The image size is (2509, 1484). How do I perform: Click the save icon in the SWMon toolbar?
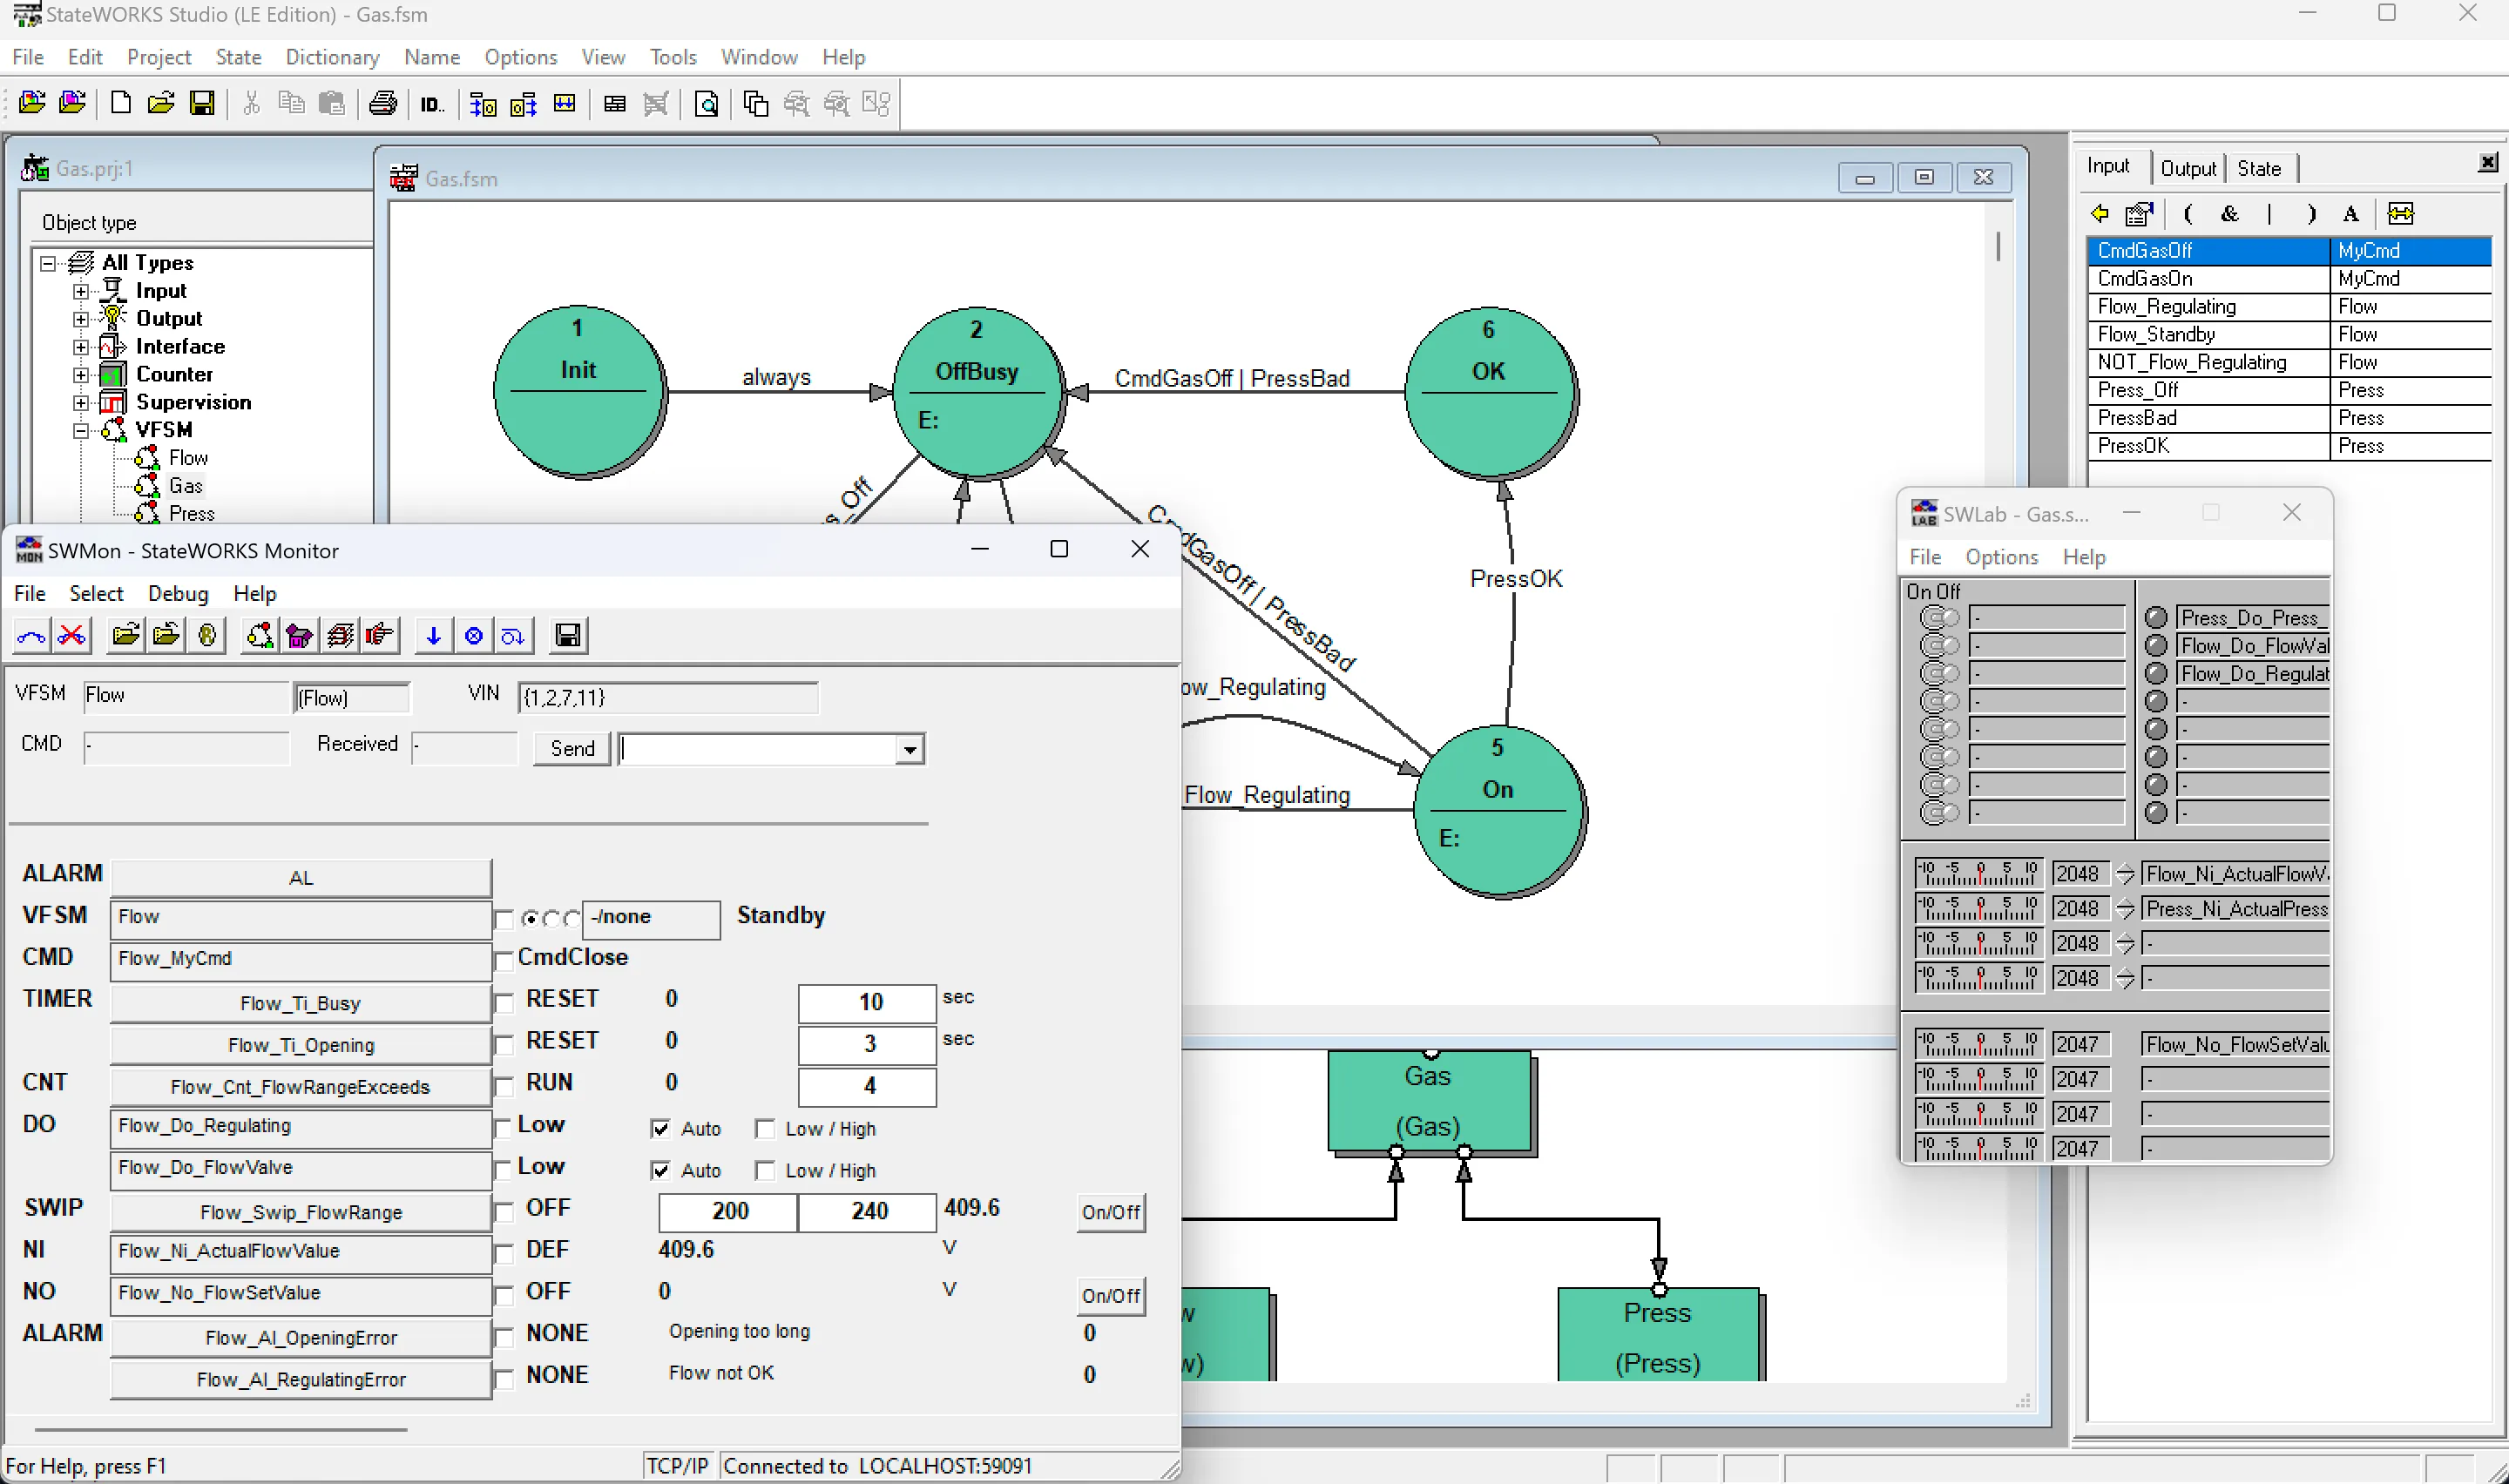point(567,635)
